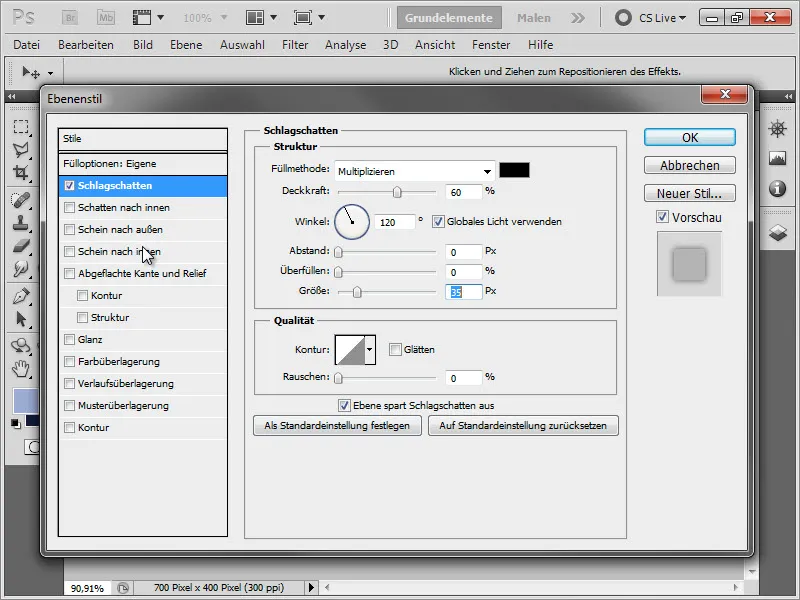Select the Smudge tool
The width and height of the screenshot is (800, 600).
pyautogui.click(x=21, y=268)
